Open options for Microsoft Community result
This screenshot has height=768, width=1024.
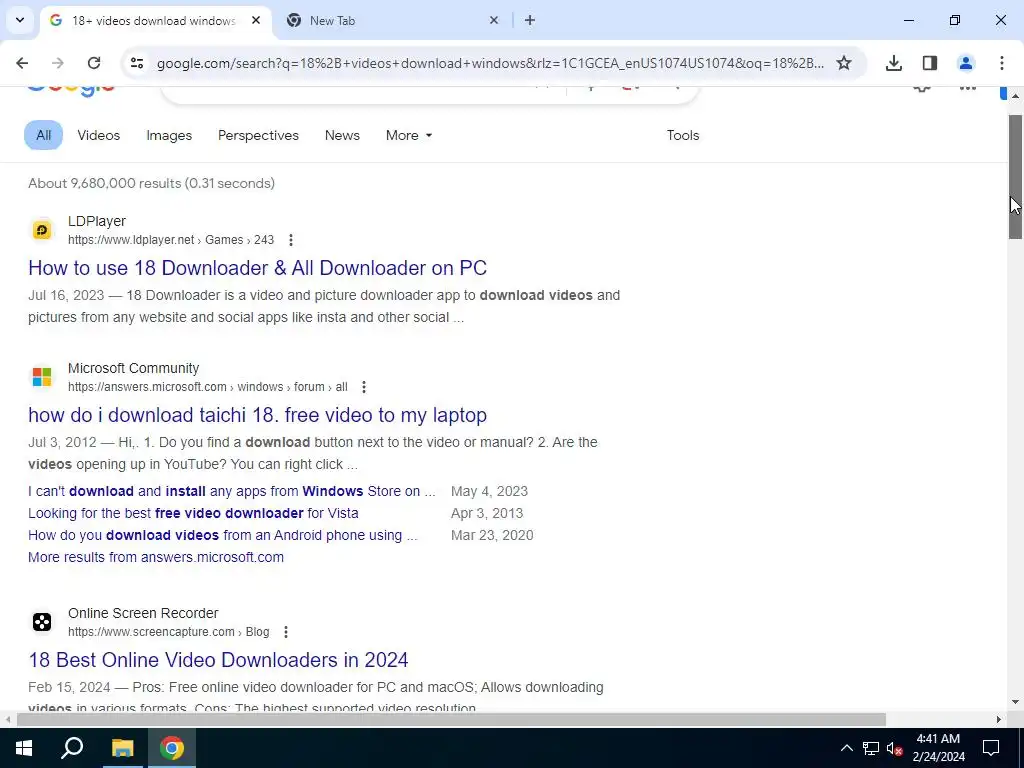pyautogui.click(x=364, y=387)
